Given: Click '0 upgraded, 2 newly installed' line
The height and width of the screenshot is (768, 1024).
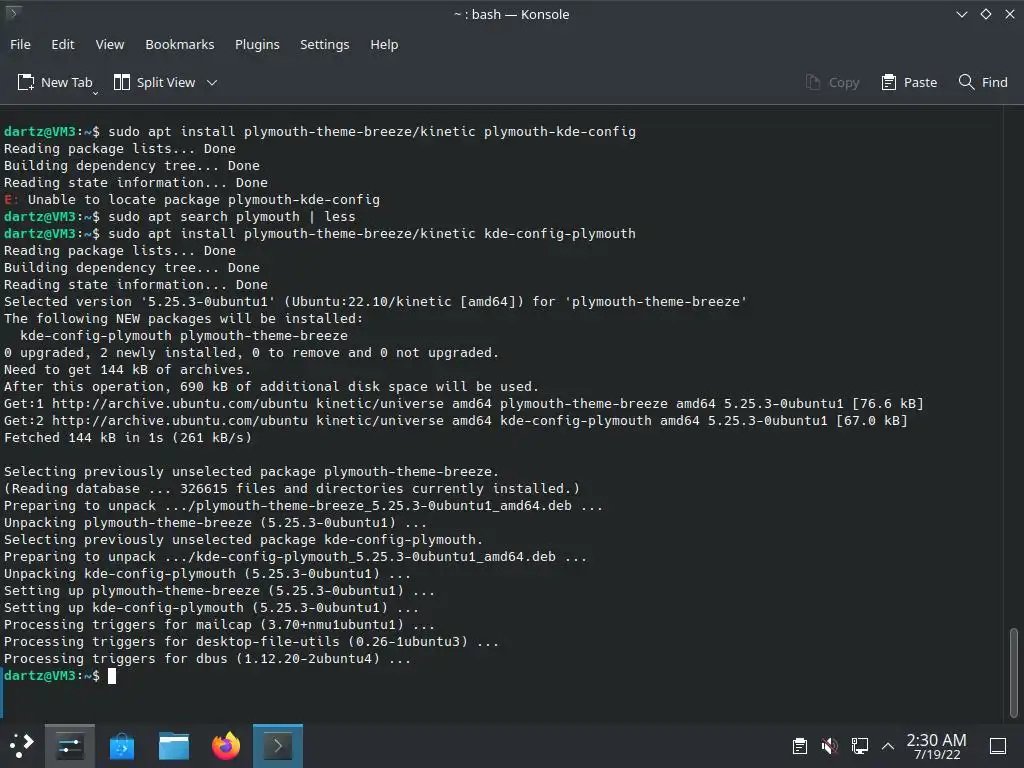Looking at the screenshot, I should 251,353.
